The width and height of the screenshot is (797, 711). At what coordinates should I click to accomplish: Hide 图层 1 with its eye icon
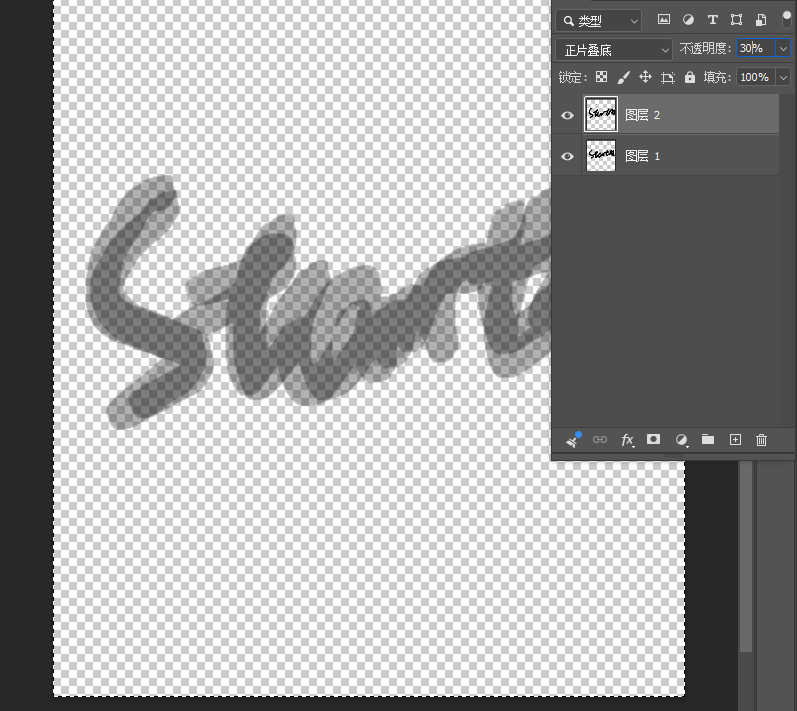point(567,156)
